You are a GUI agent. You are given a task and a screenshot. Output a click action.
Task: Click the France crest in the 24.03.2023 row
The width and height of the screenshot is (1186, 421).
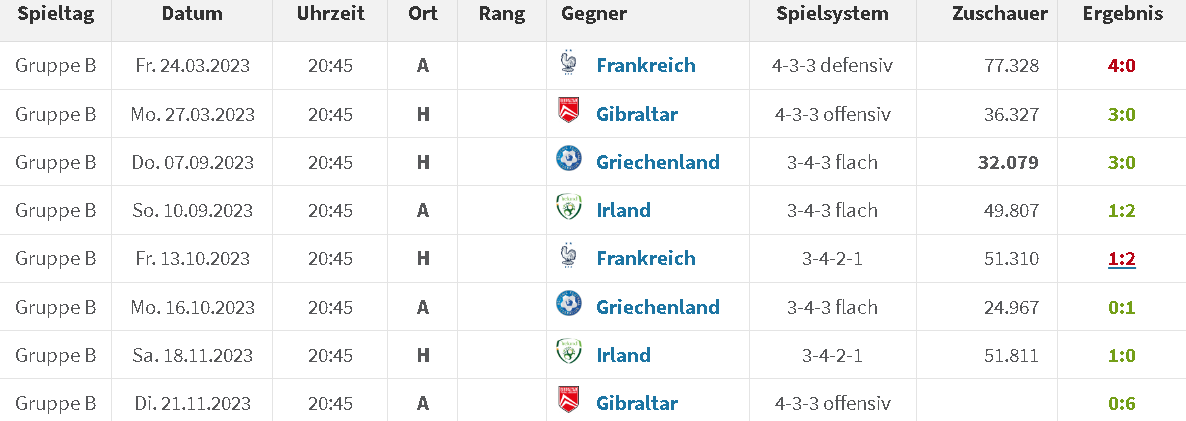click(568, 64)
